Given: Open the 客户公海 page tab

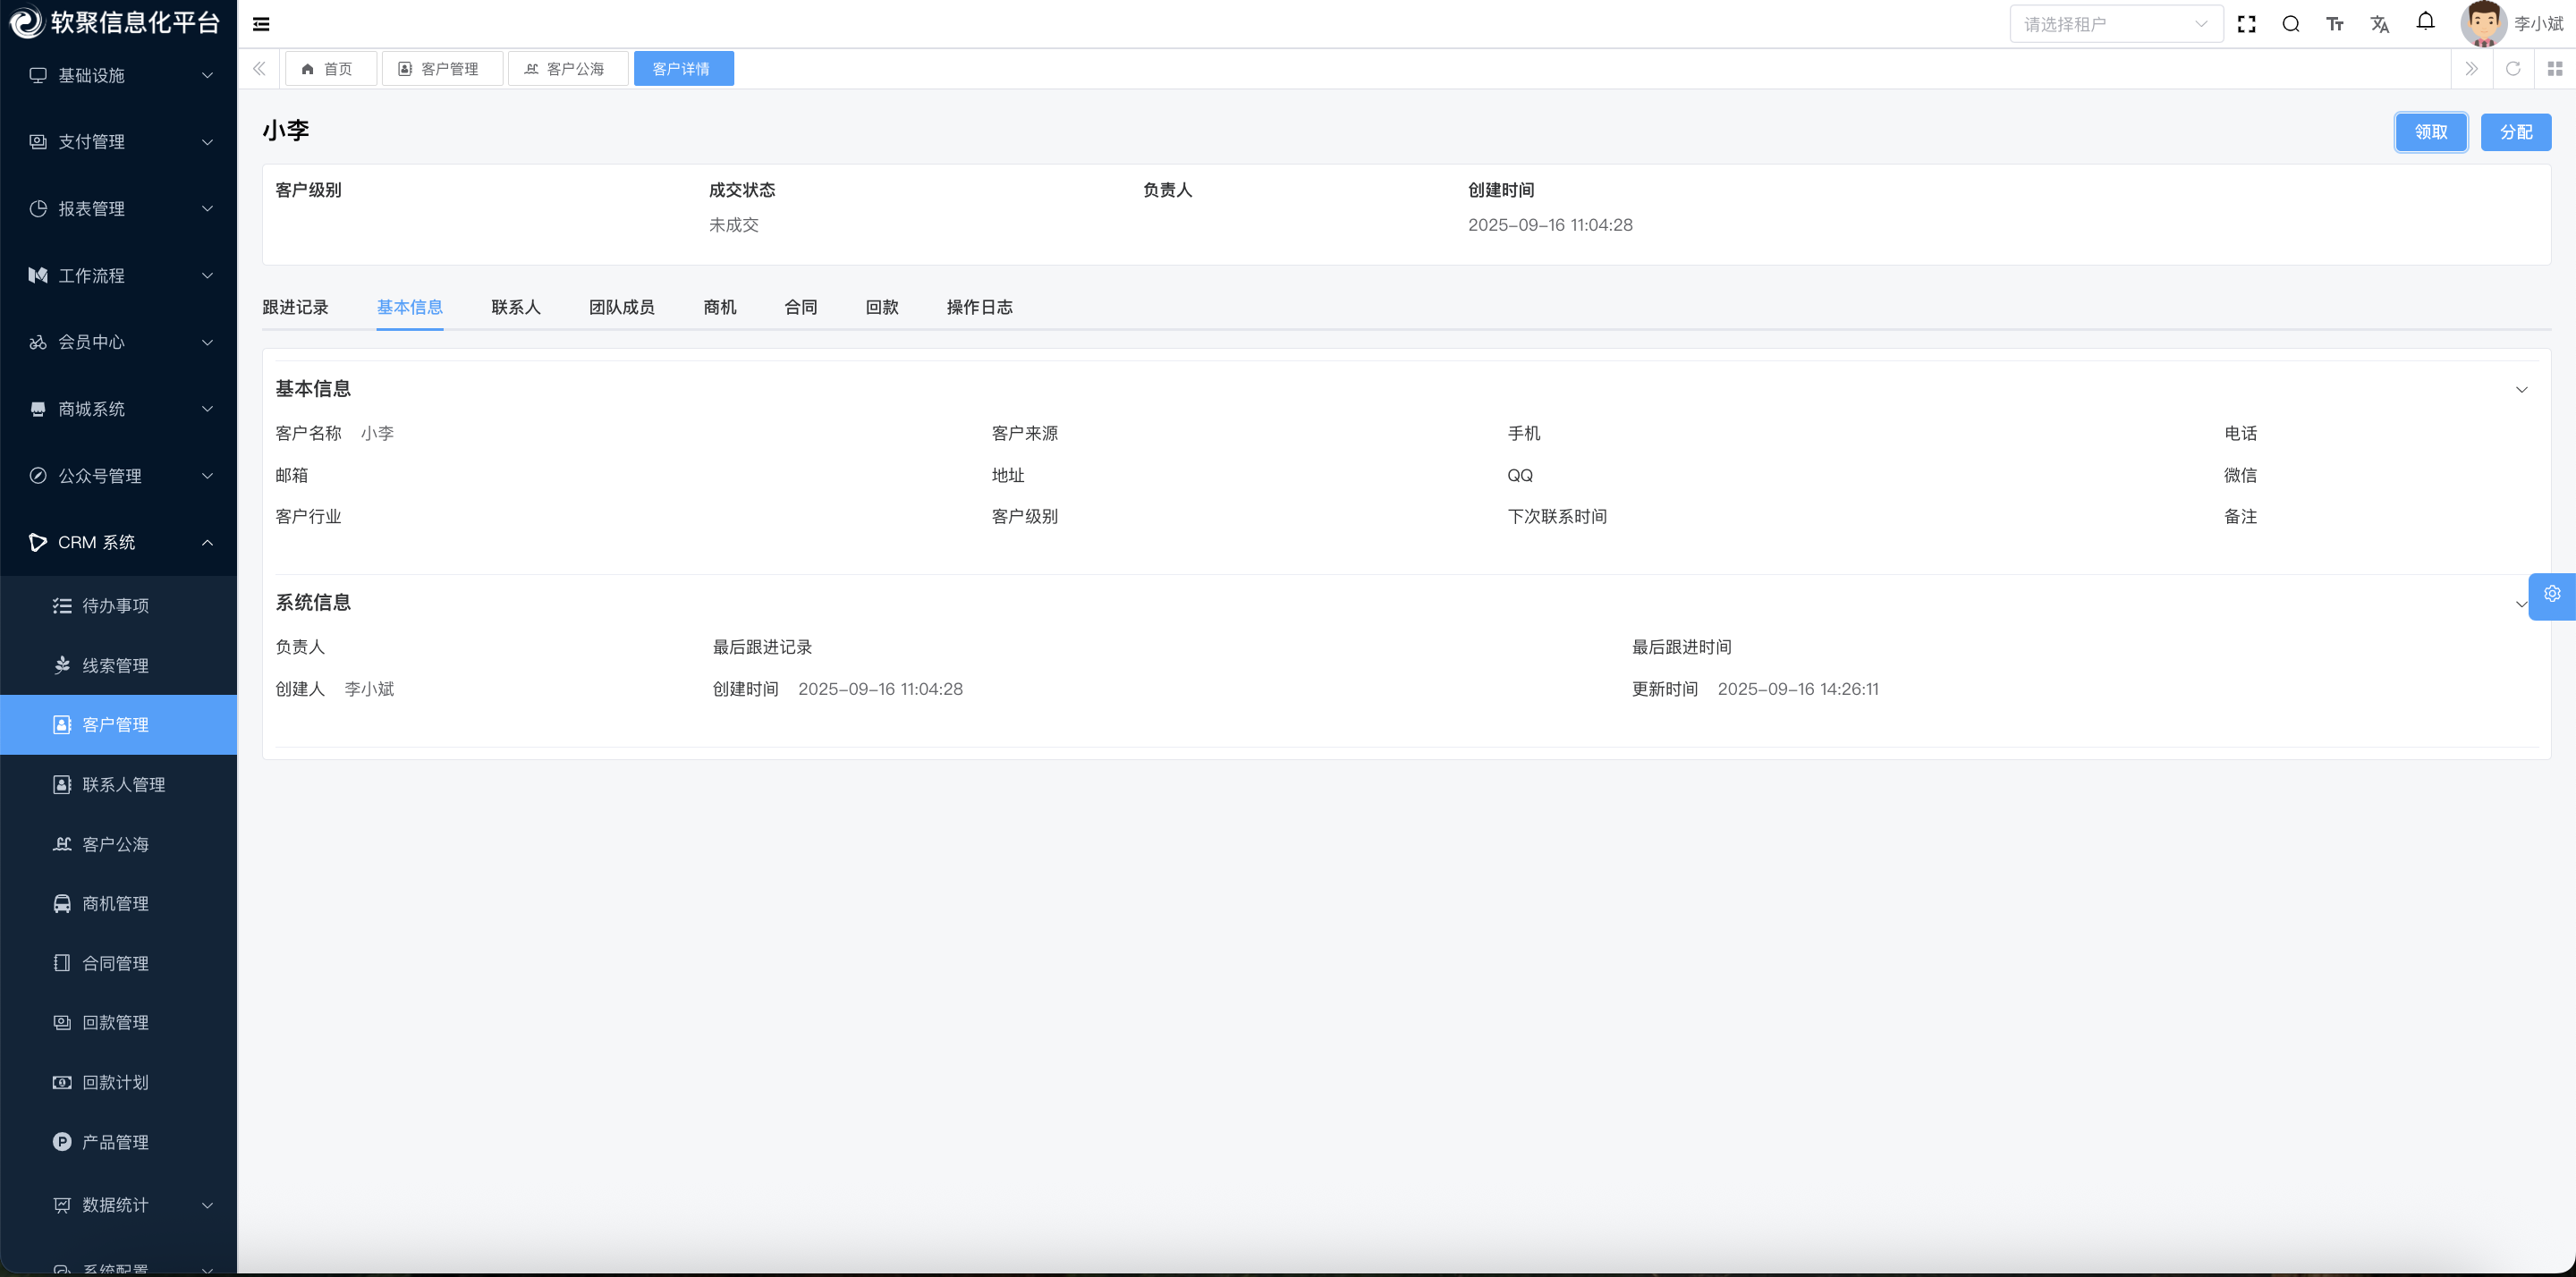Looking at the screenshot, I should (567, 69).
